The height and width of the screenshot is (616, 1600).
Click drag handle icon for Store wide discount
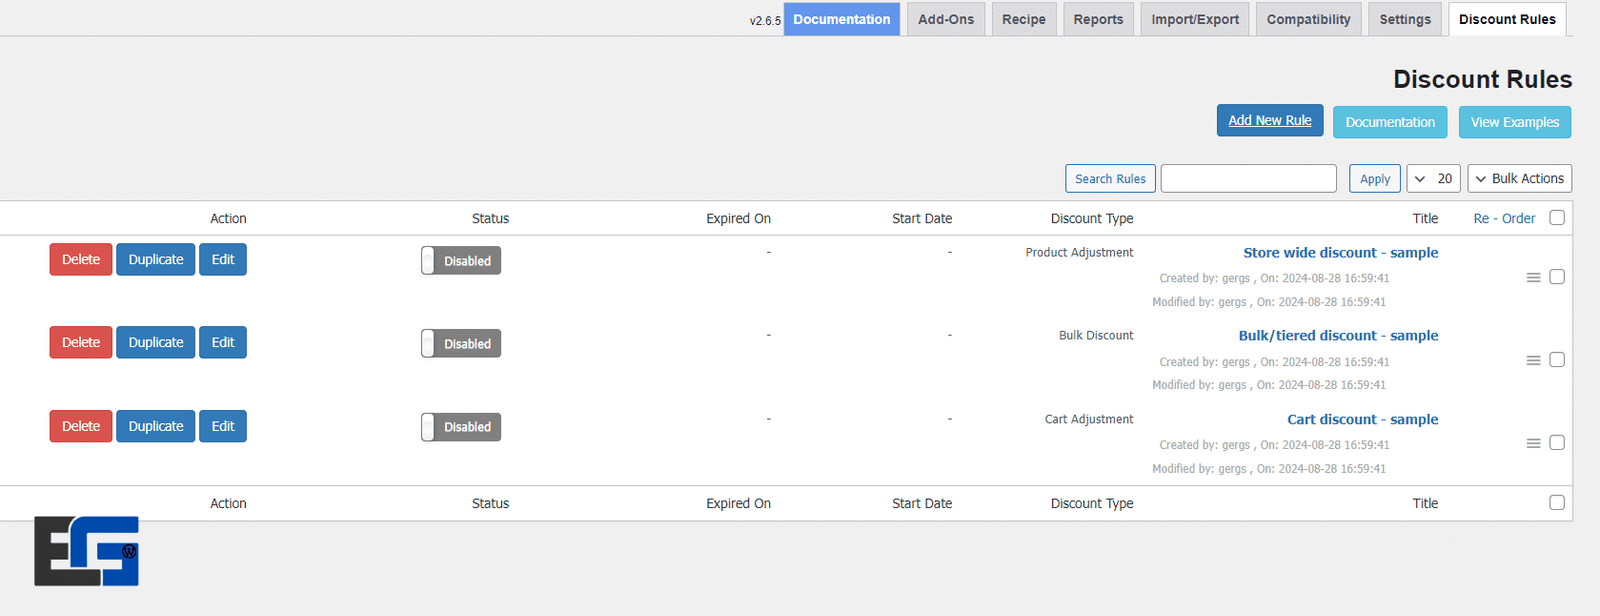point(1533,277)
